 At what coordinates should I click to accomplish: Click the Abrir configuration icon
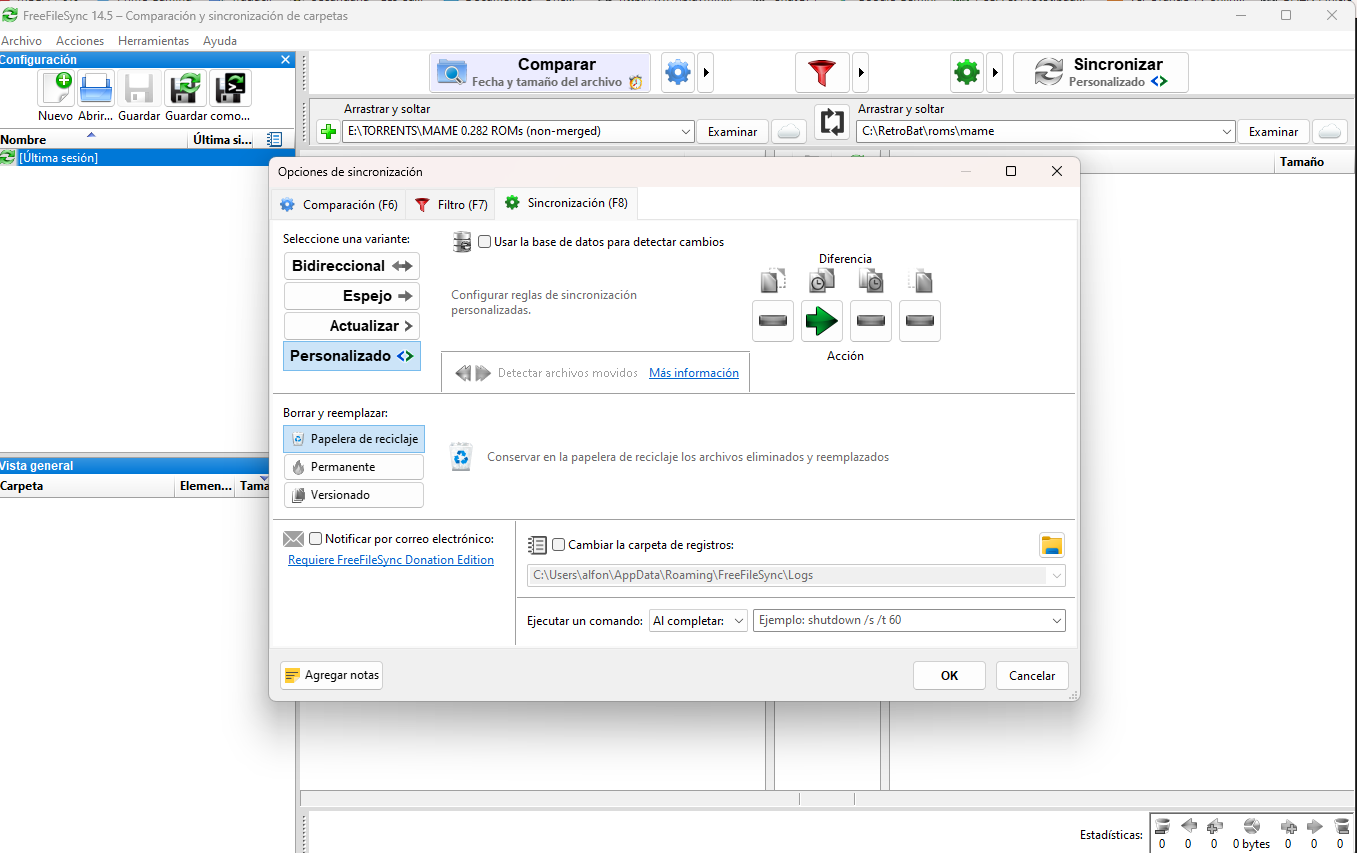tap(97, 89)
